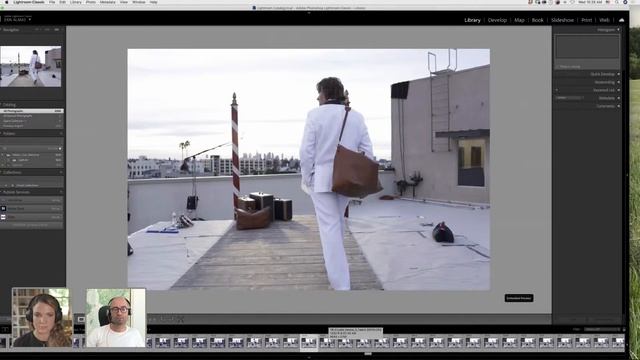Click the cloud sync status icon
640x360 pixels.
click(x=621, y=20)
